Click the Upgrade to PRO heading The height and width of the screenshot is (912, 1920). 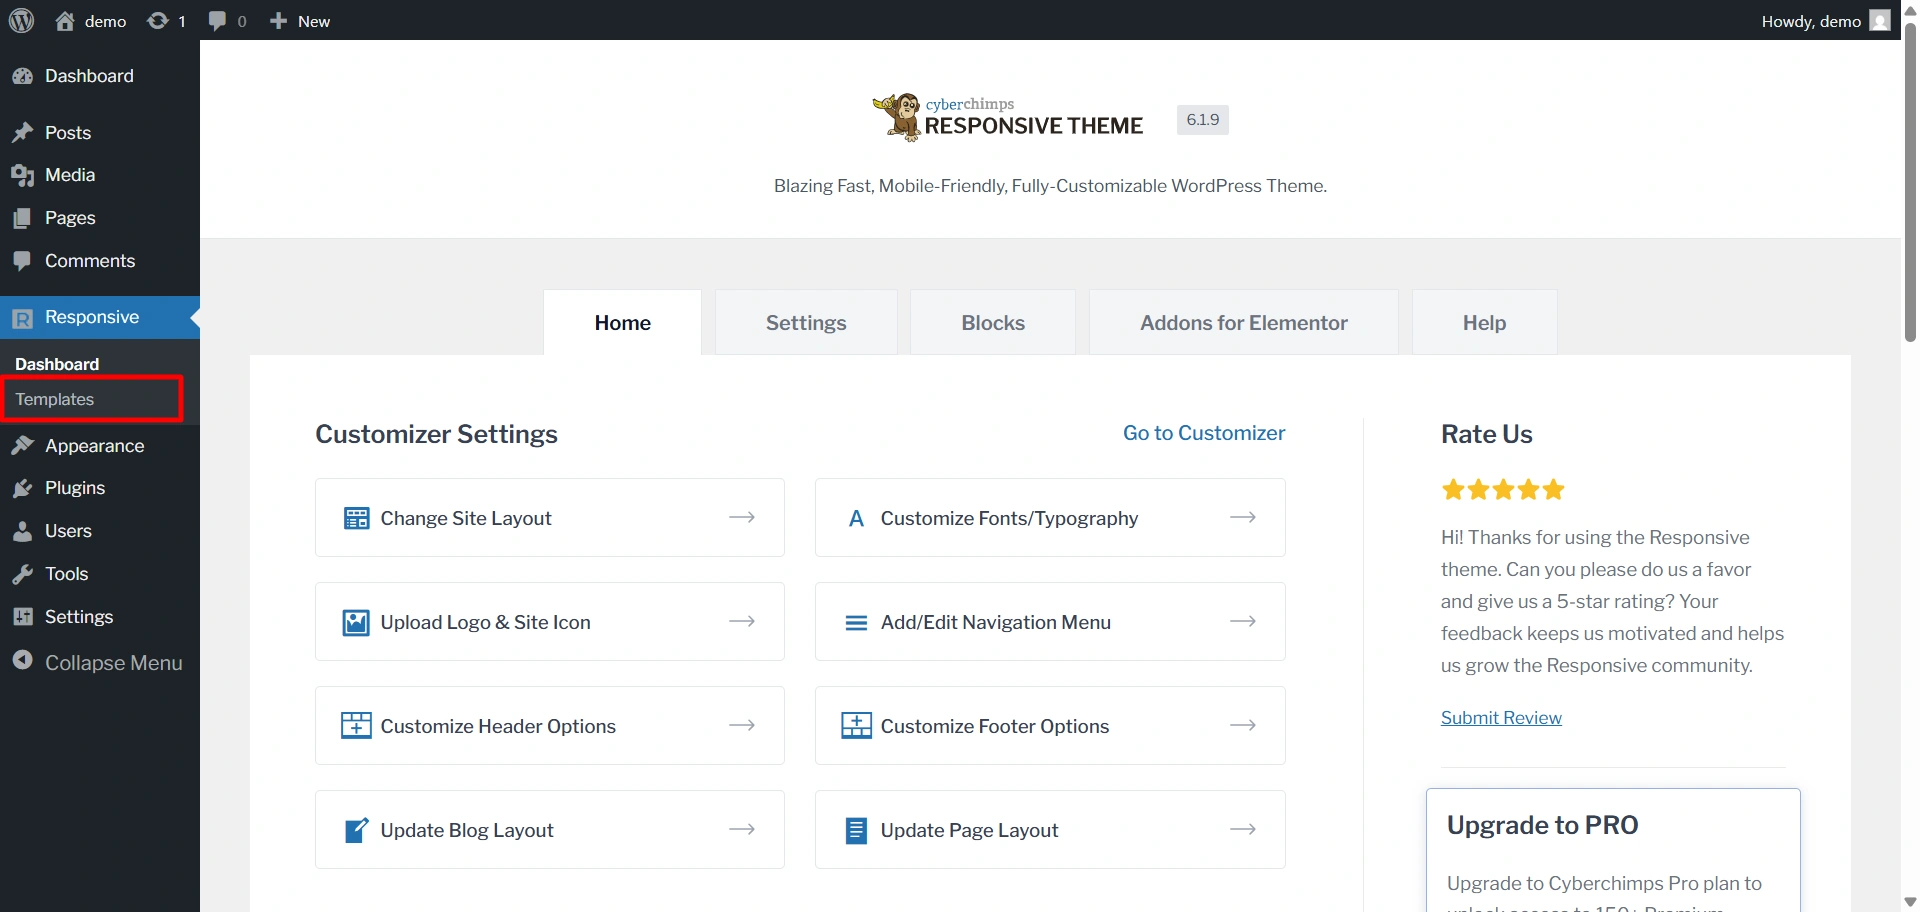[x=1542, y=825]
